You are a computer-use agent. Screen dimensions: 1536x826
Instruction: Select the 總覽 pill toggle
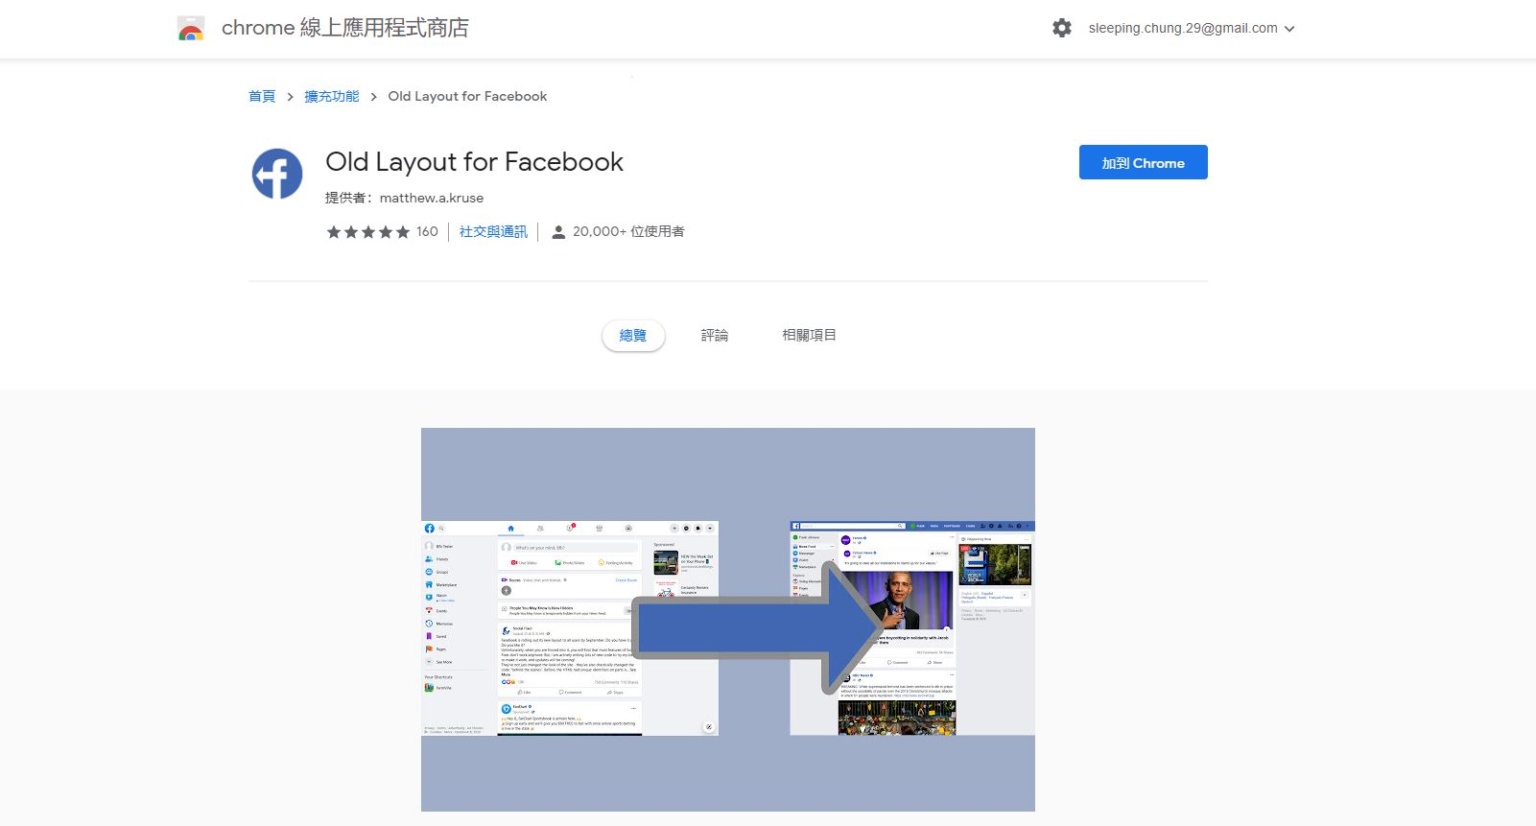coord(632,335)
